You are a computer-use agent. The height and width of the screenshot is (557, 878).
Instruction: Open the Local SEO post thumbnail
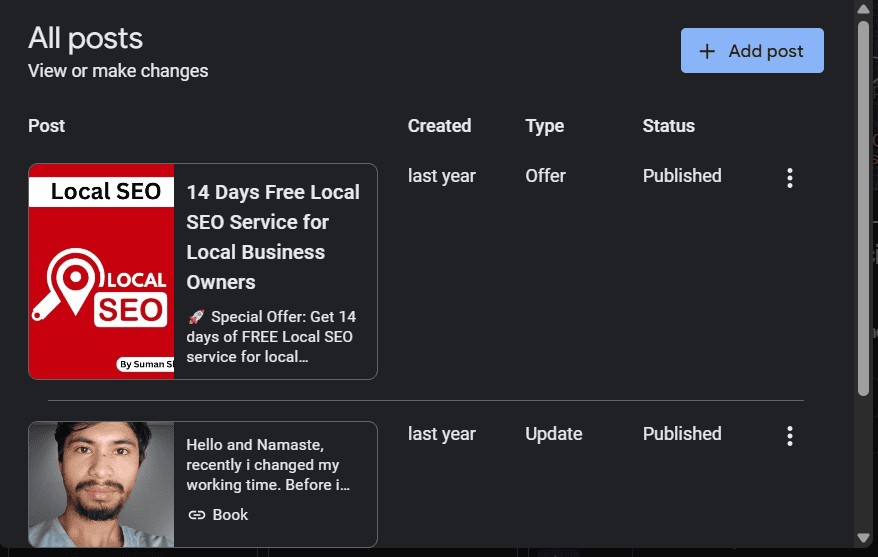pos(101,272)
